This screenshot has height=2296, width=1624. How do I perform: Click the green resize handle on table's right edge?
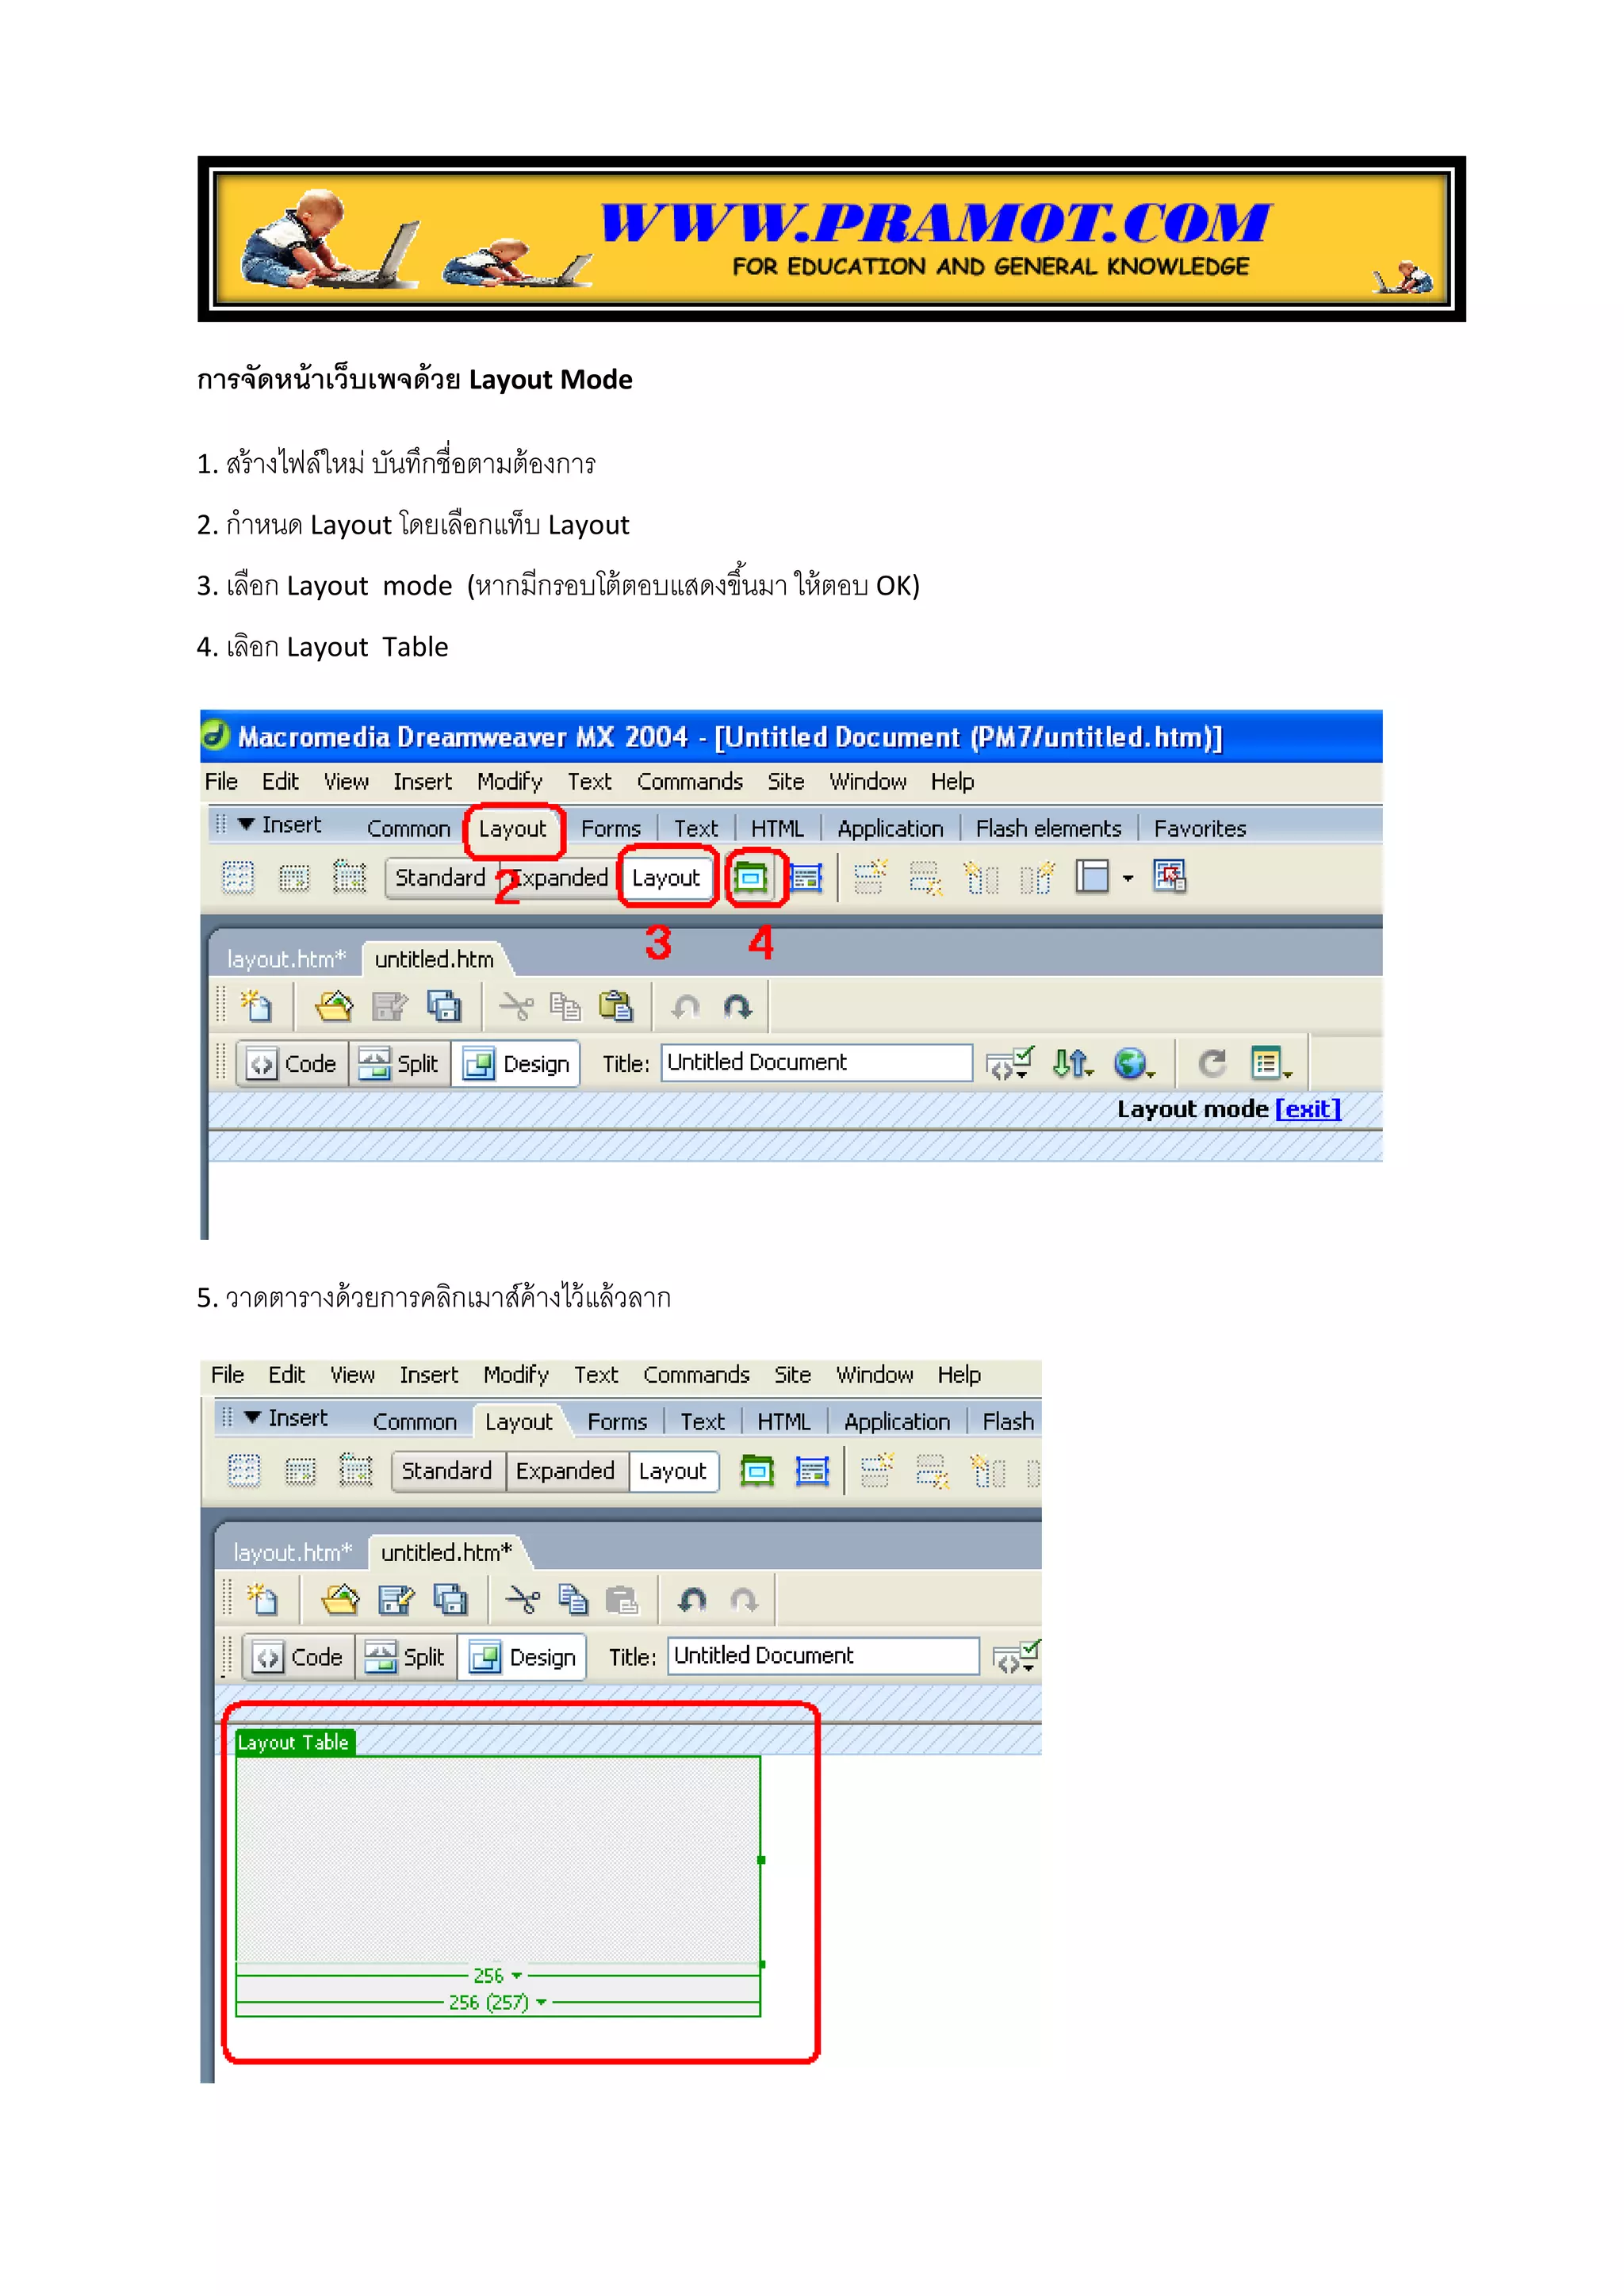point(761,1860)
